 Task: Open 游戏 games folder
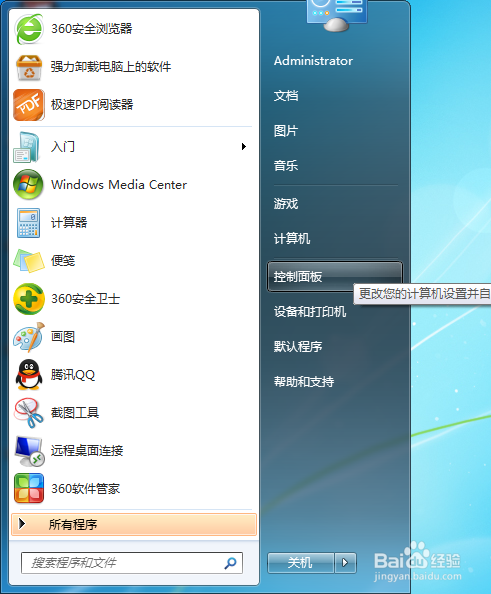286,204
